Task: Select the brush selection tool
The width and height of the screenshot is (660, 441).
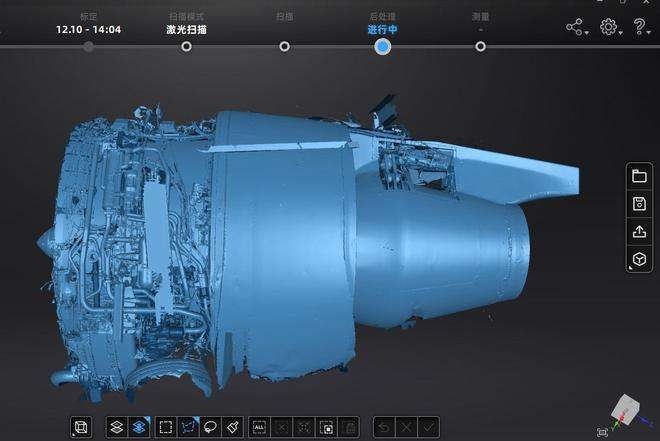Action: 232,427
